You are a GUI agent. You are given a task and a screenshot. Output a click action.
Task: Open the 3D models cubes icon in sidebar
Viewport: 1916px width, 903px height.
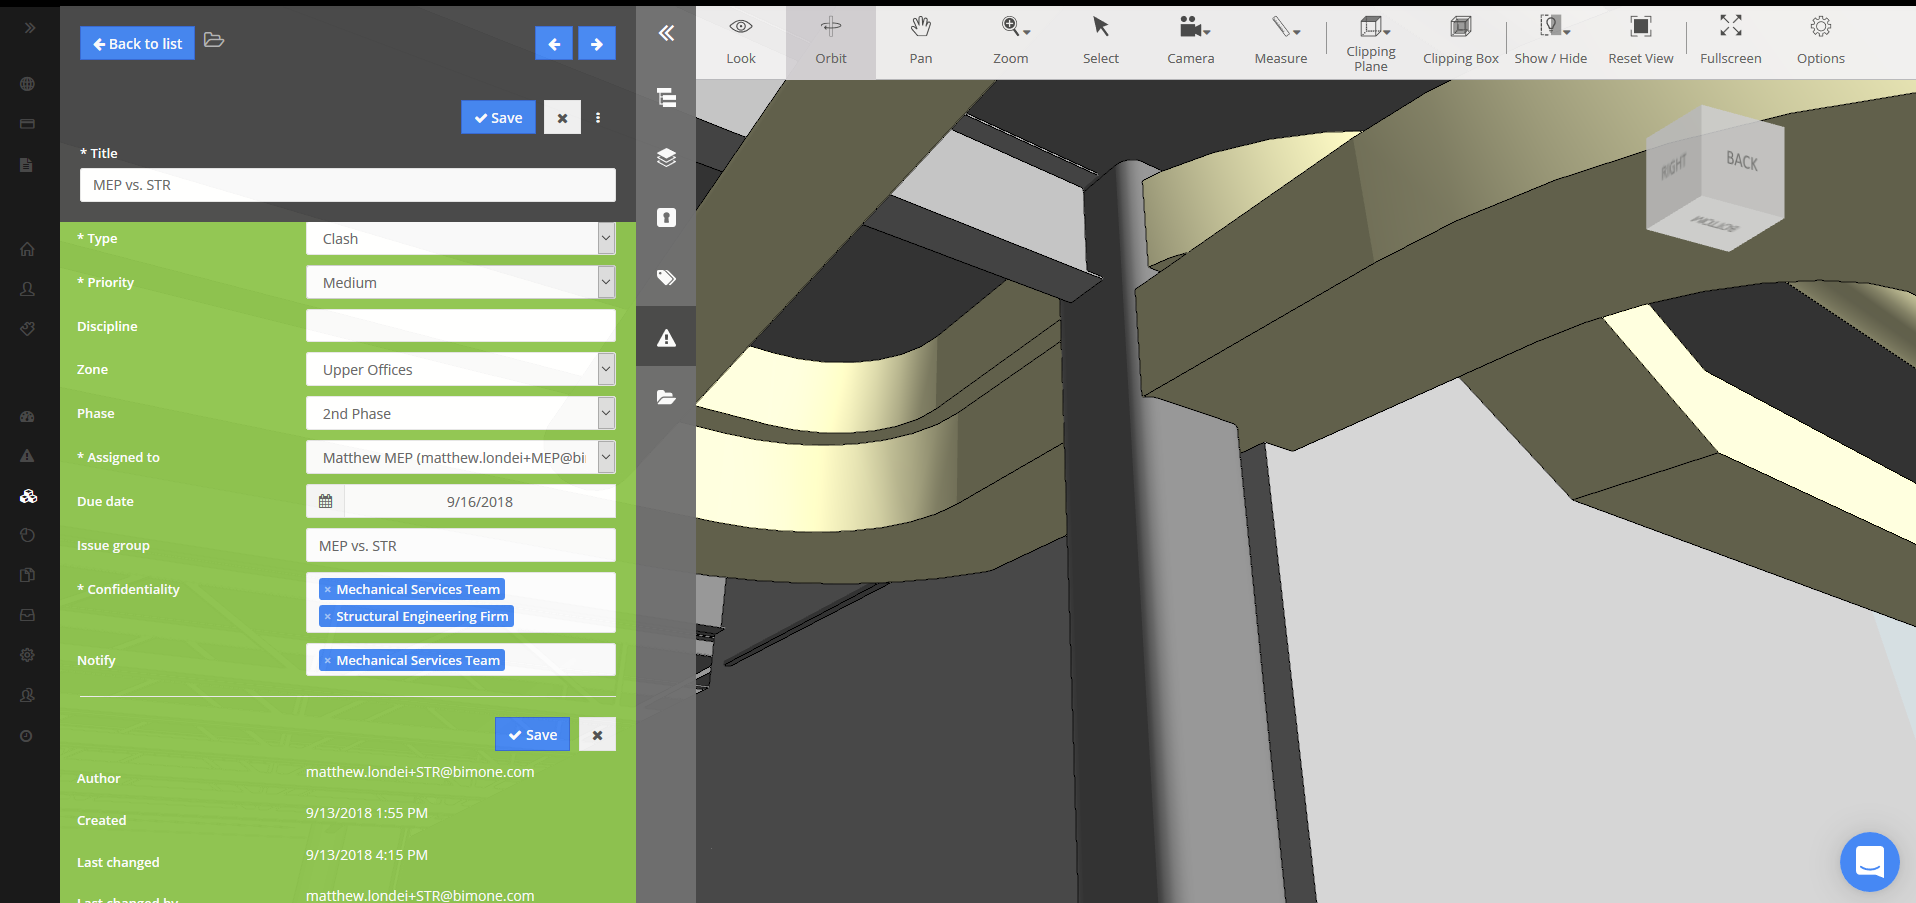pos(28,496)
